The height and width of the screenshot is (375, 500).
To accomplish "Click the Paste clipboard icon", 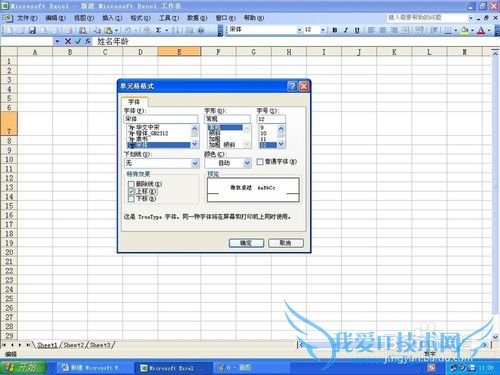I will tap(108, 30).
